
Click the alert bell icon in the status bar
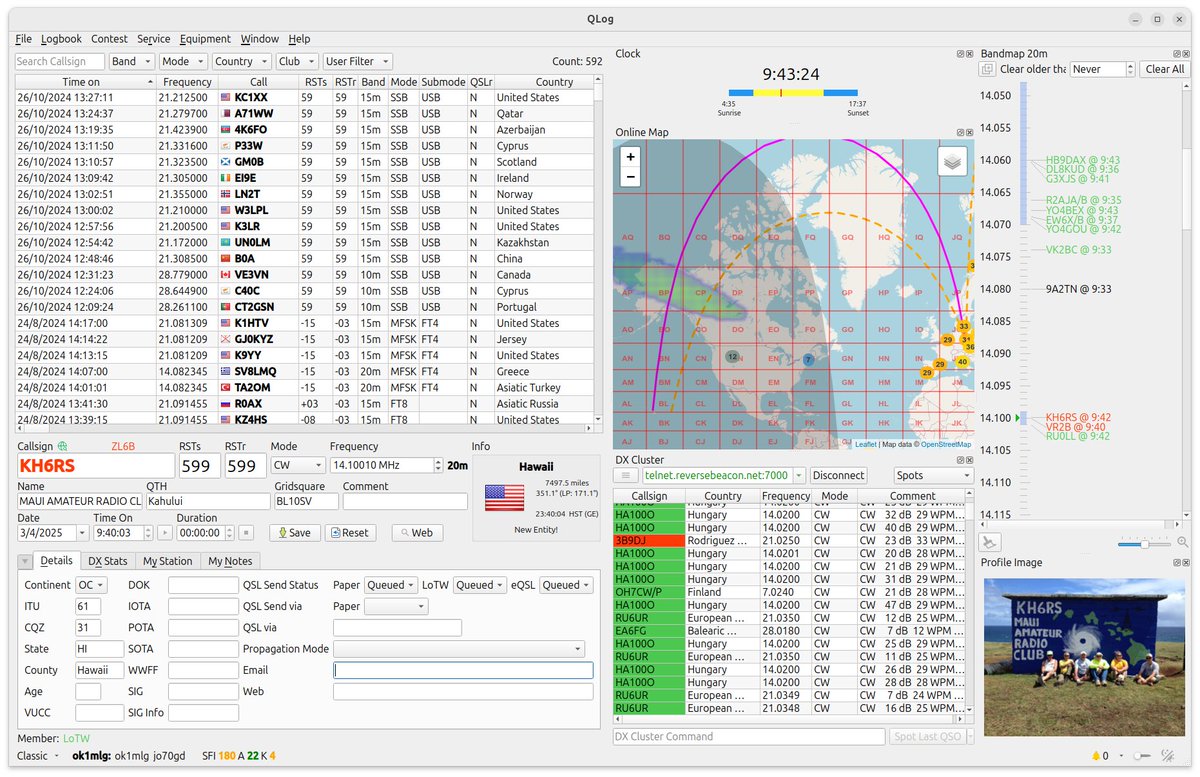1096,755
